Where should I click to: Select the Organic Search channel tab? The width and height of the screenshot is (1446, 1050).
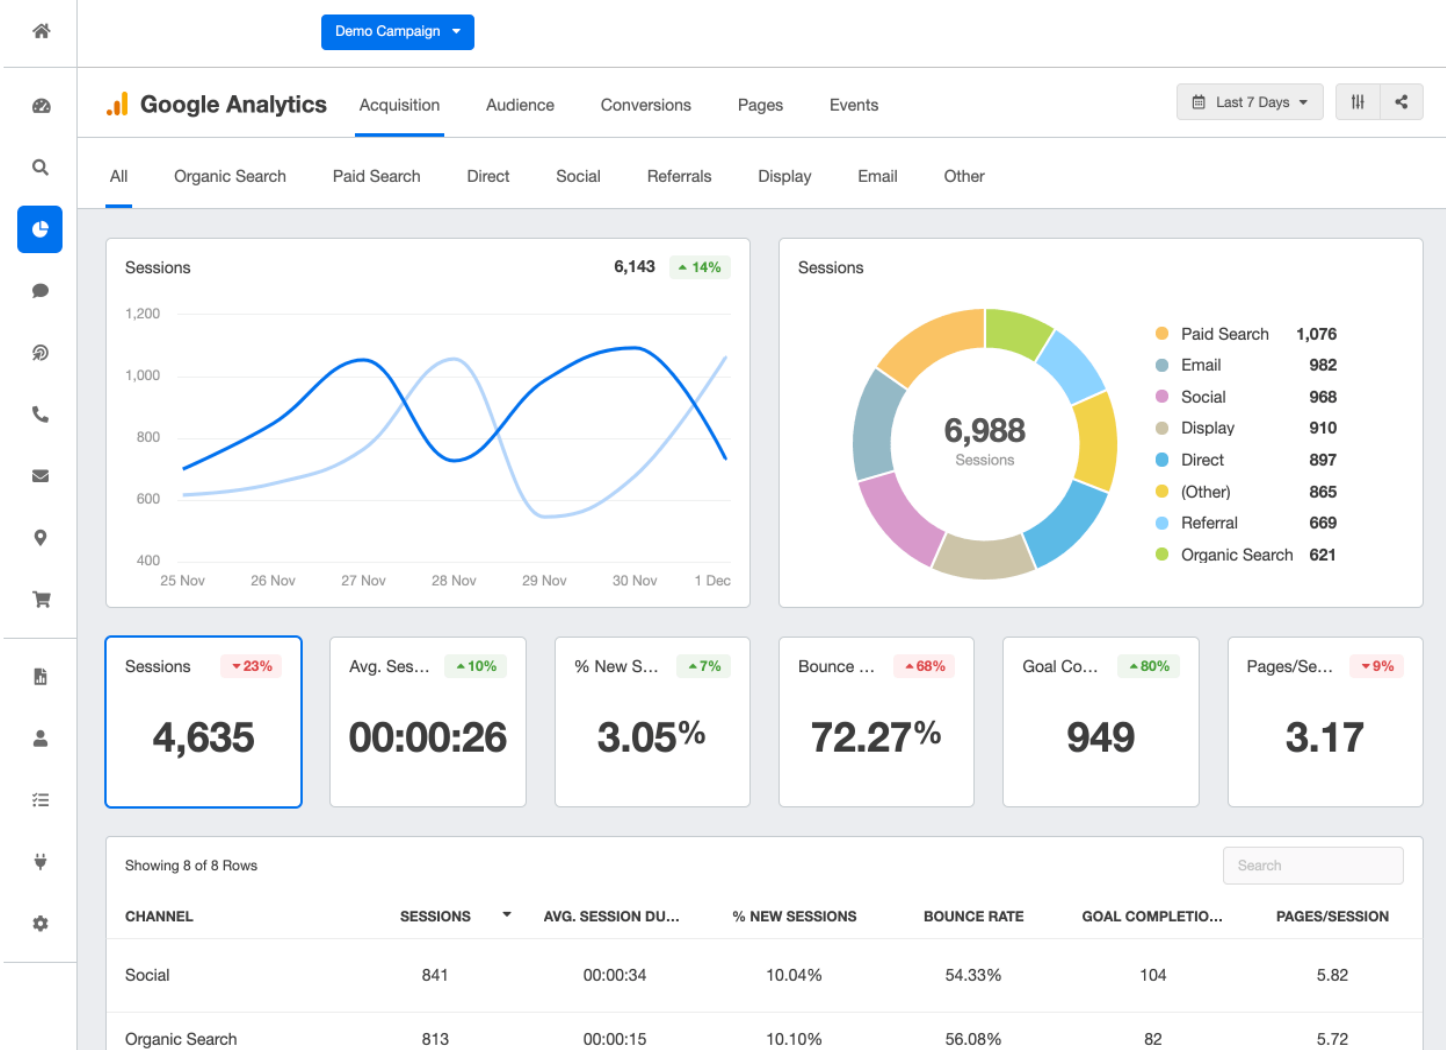[230, 176]
